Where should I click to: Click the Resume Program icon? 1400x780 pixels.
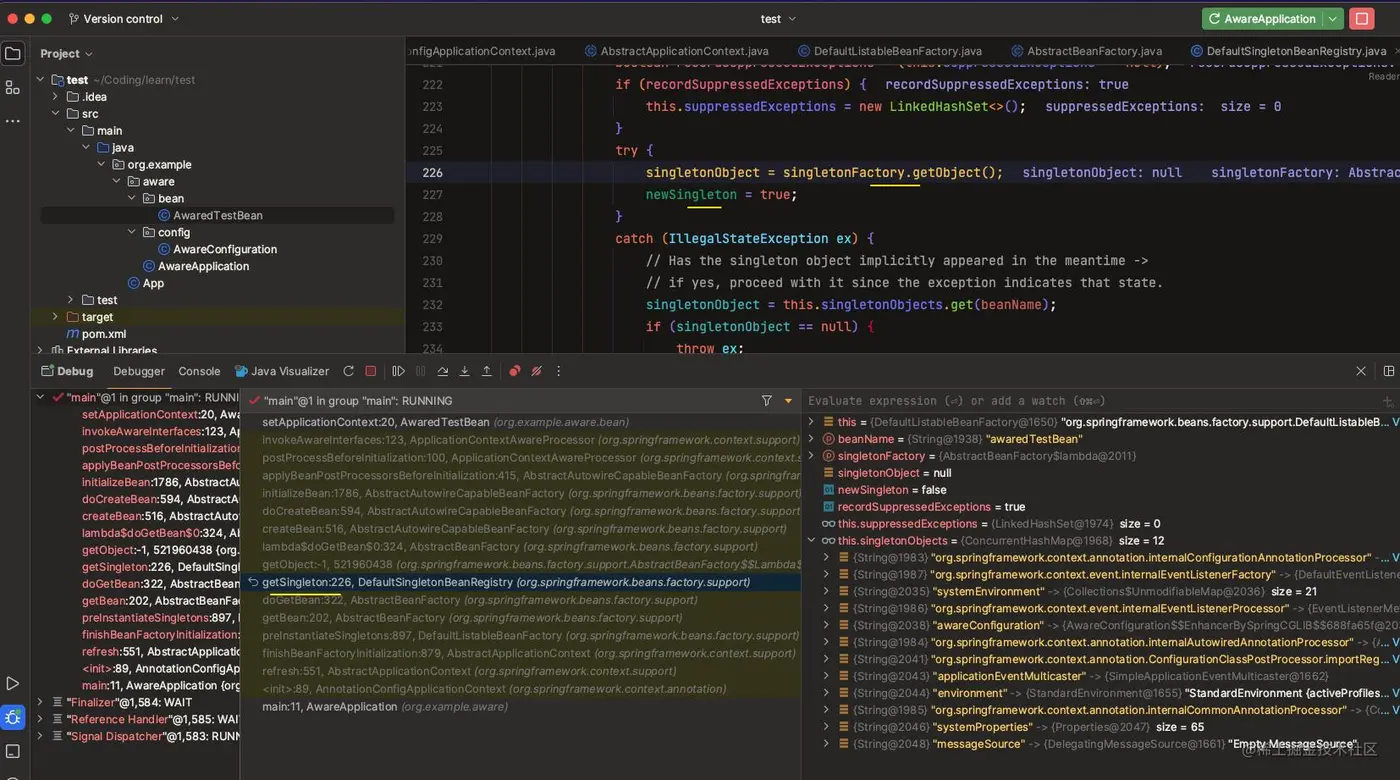point(398,371)
